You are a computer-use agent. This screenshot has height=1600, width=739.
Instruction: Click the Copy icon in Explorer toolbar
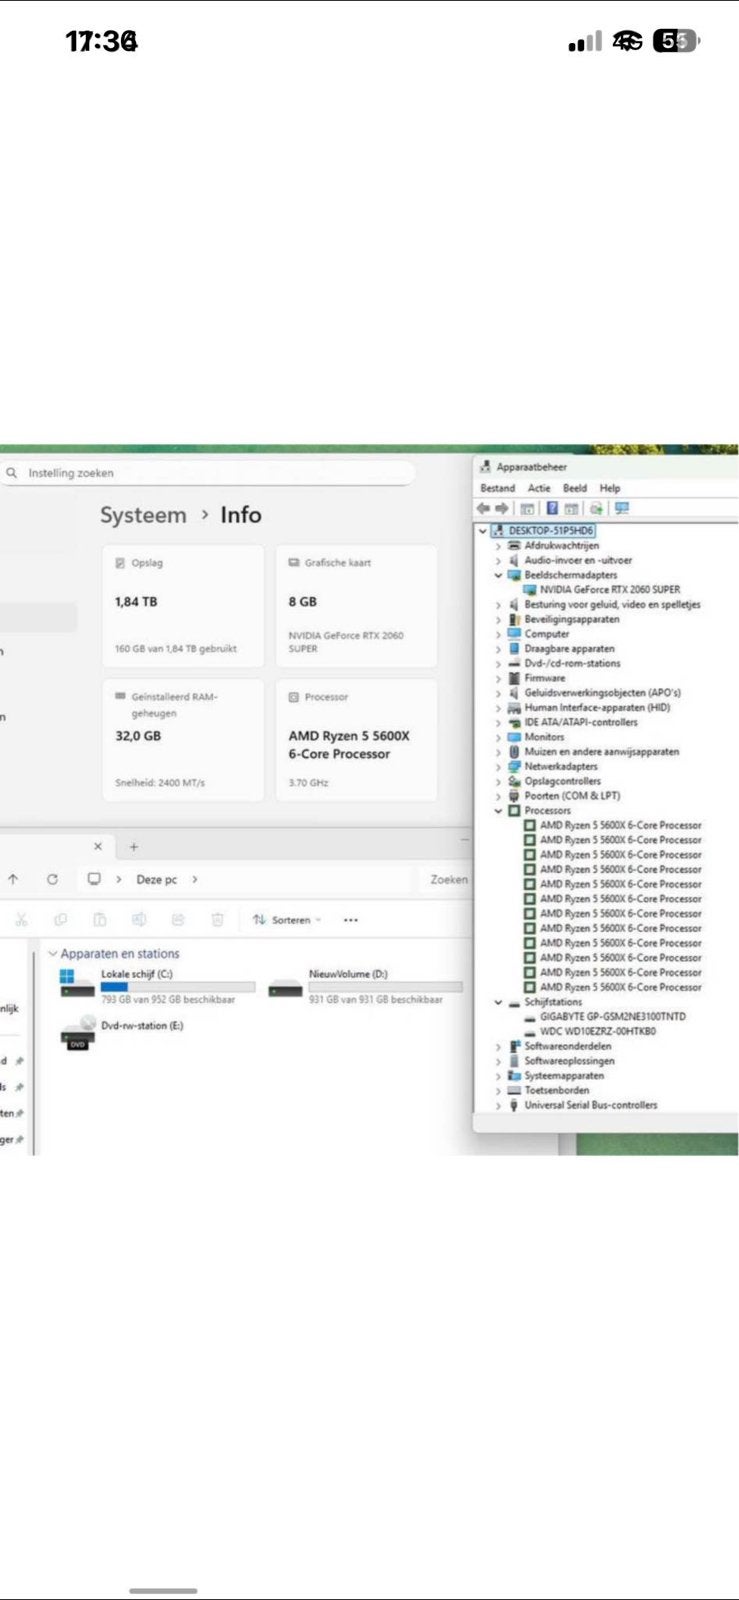coord(60,920)
